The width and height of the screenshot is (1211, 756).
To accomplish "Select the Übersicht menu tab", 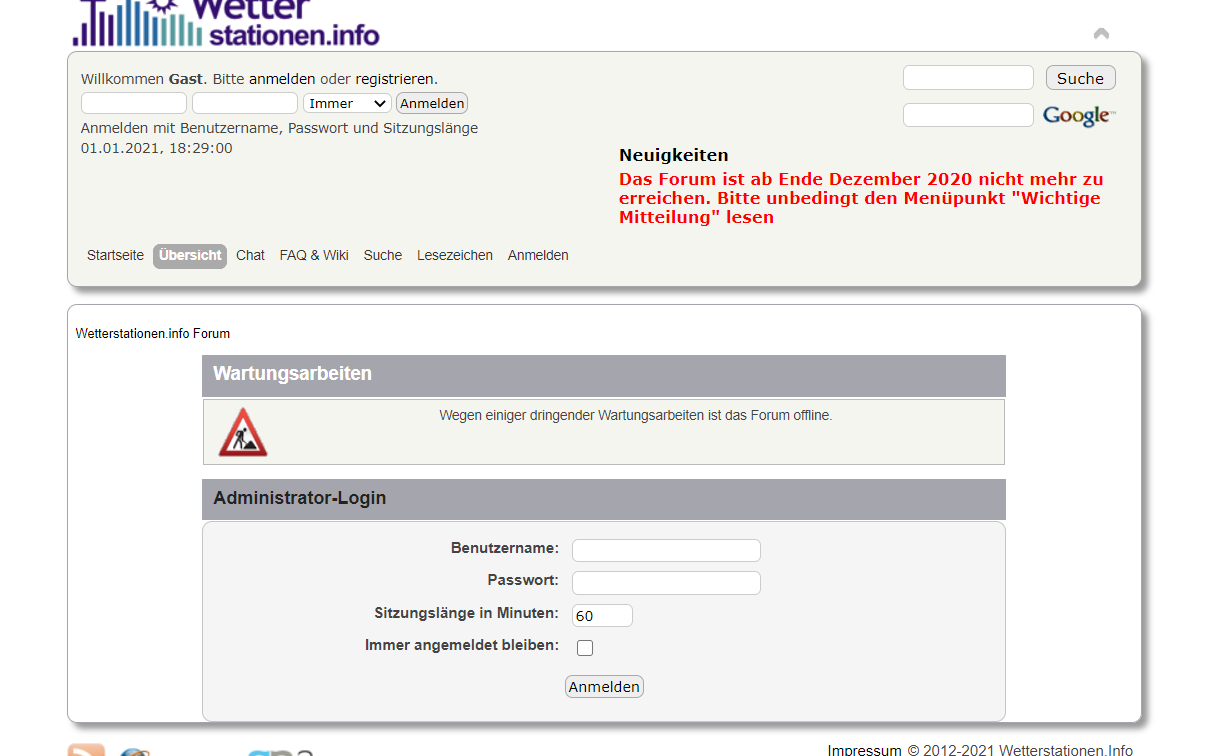I will (190, 256).
